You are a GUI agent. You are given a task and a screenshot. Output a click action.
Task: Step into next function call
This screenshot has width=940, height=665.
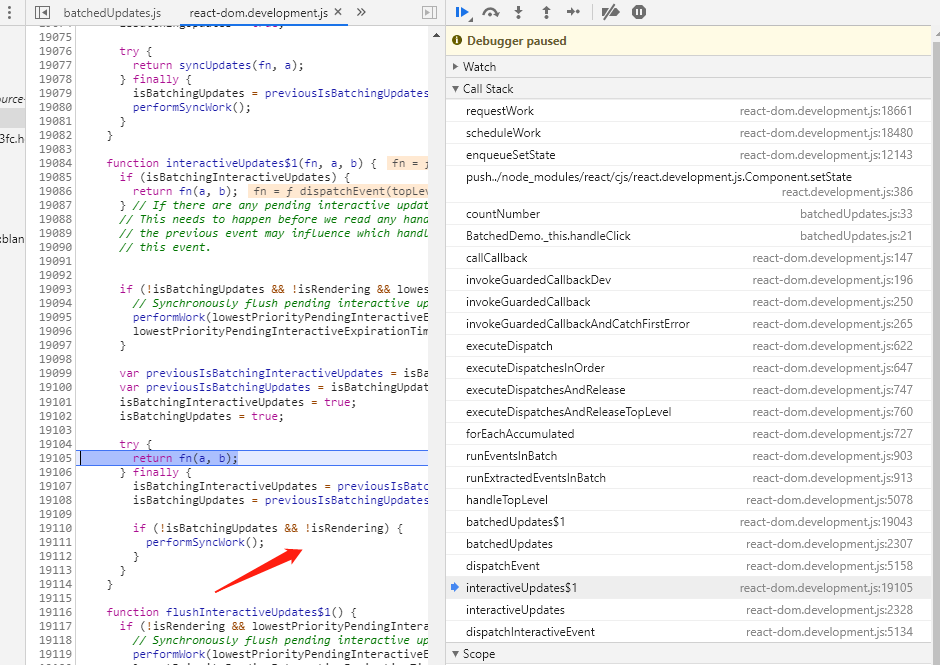coord(518,12)
